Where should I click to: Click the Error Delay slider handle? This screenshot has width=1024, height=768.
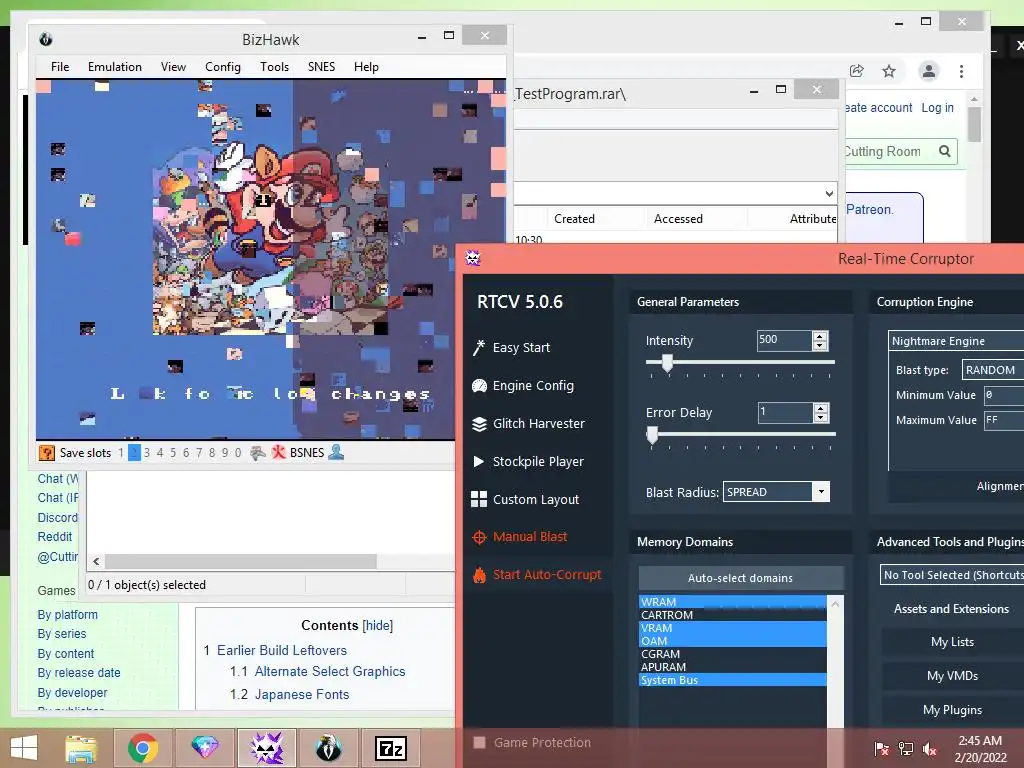point(652,435)
